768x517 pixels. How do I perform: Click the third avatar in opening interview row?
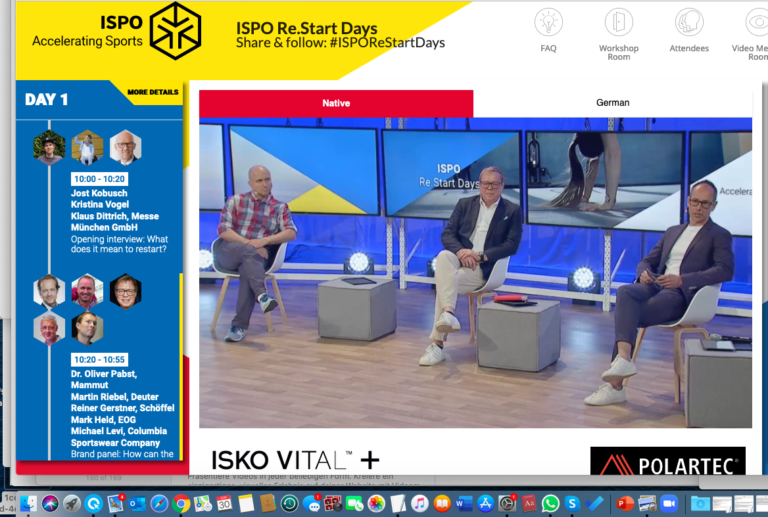(x=125, y=148)
